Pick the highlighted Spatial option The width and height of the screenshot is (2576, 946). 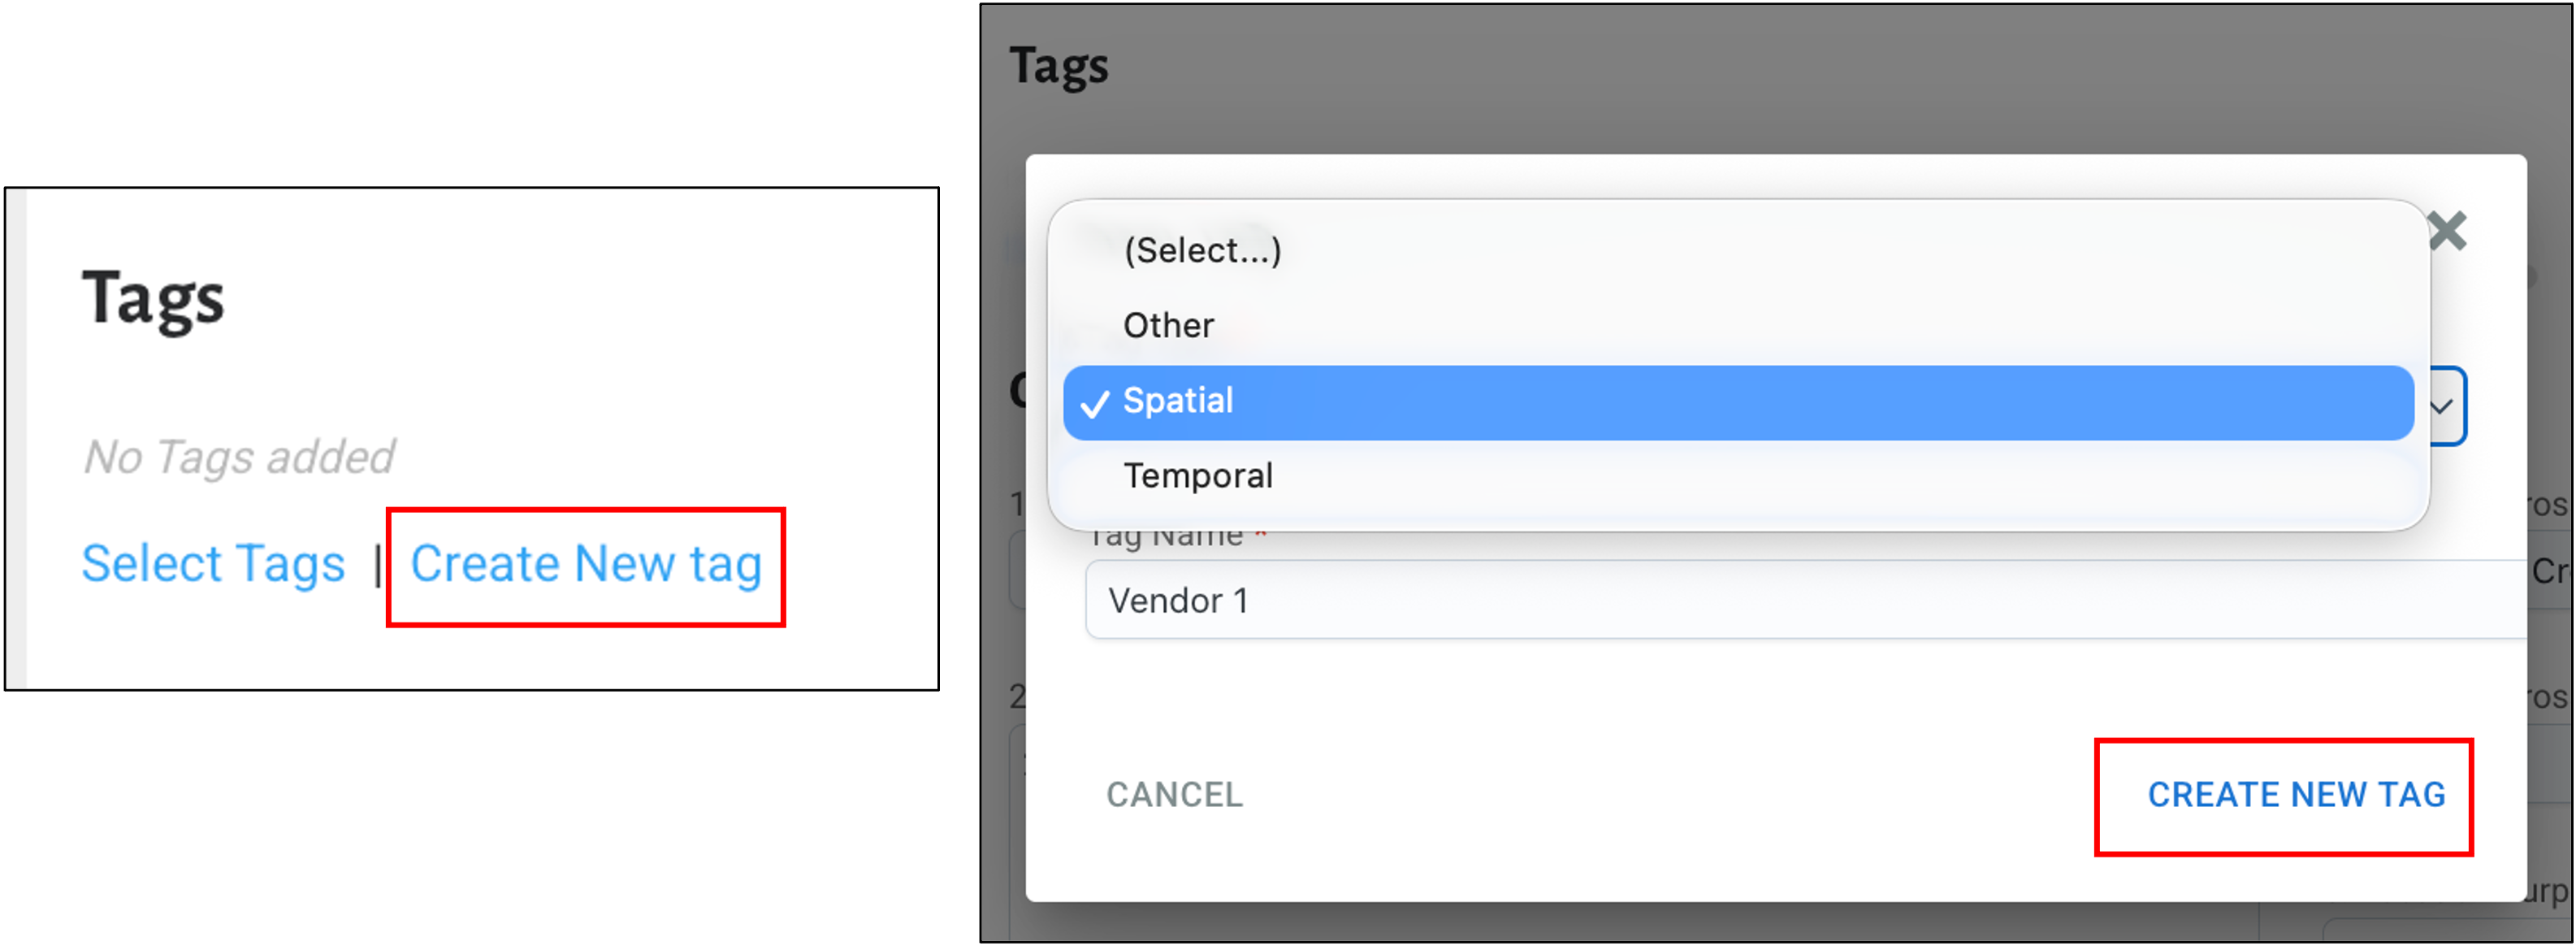pyautogui.click(x=1738, y=402)
